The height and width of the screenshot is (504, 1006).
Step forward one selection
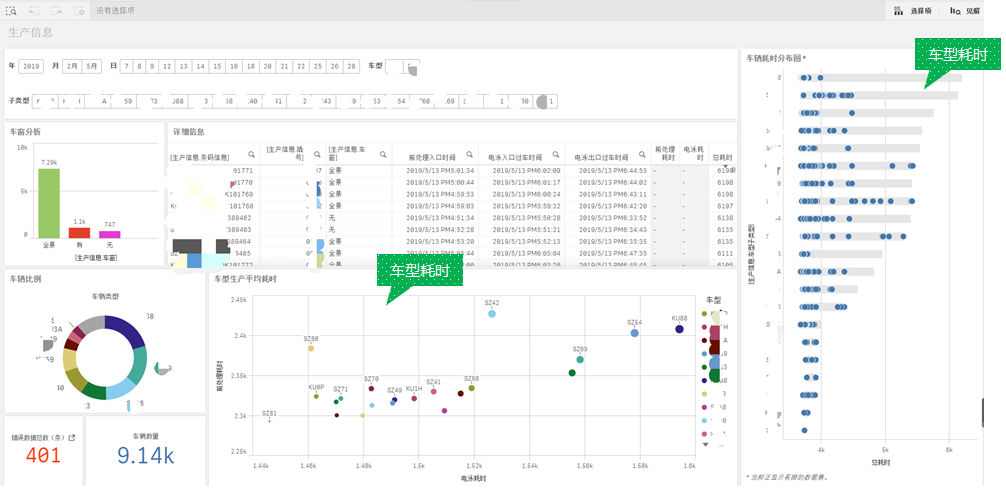56,11
